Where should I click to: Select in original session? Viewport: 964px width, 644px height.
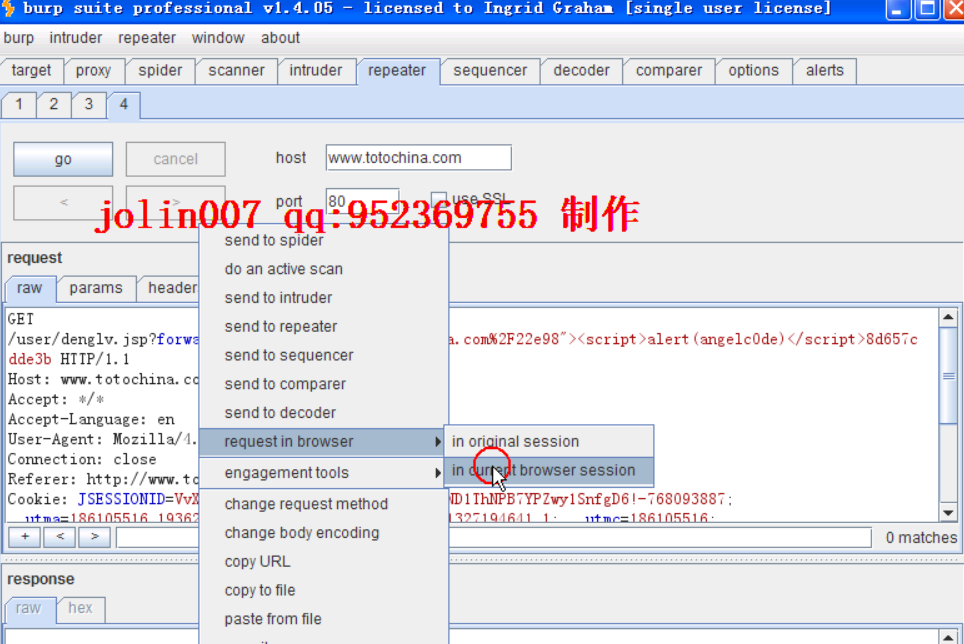tap(549, 442)
